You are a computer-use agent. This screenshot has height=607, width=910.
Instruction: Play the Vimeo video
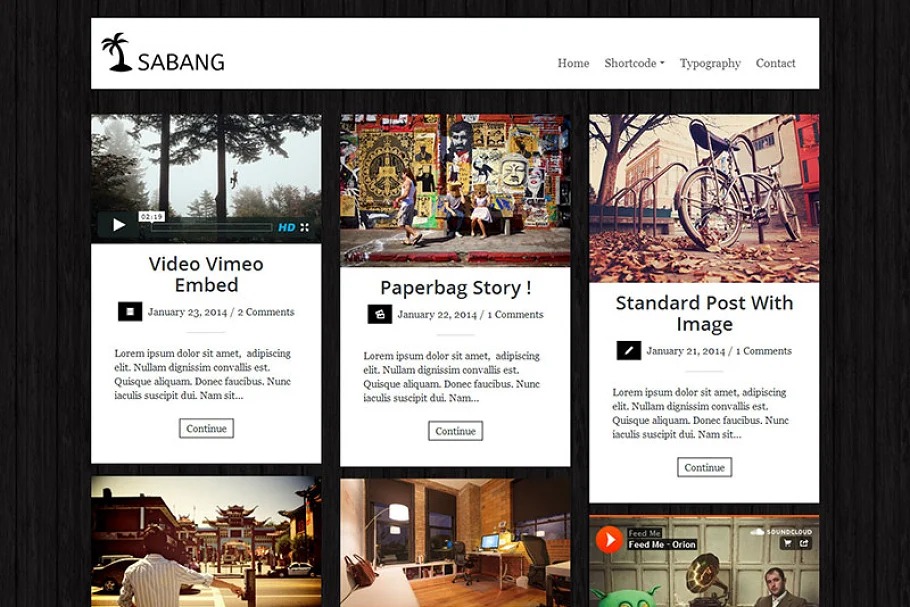(118, 225)
